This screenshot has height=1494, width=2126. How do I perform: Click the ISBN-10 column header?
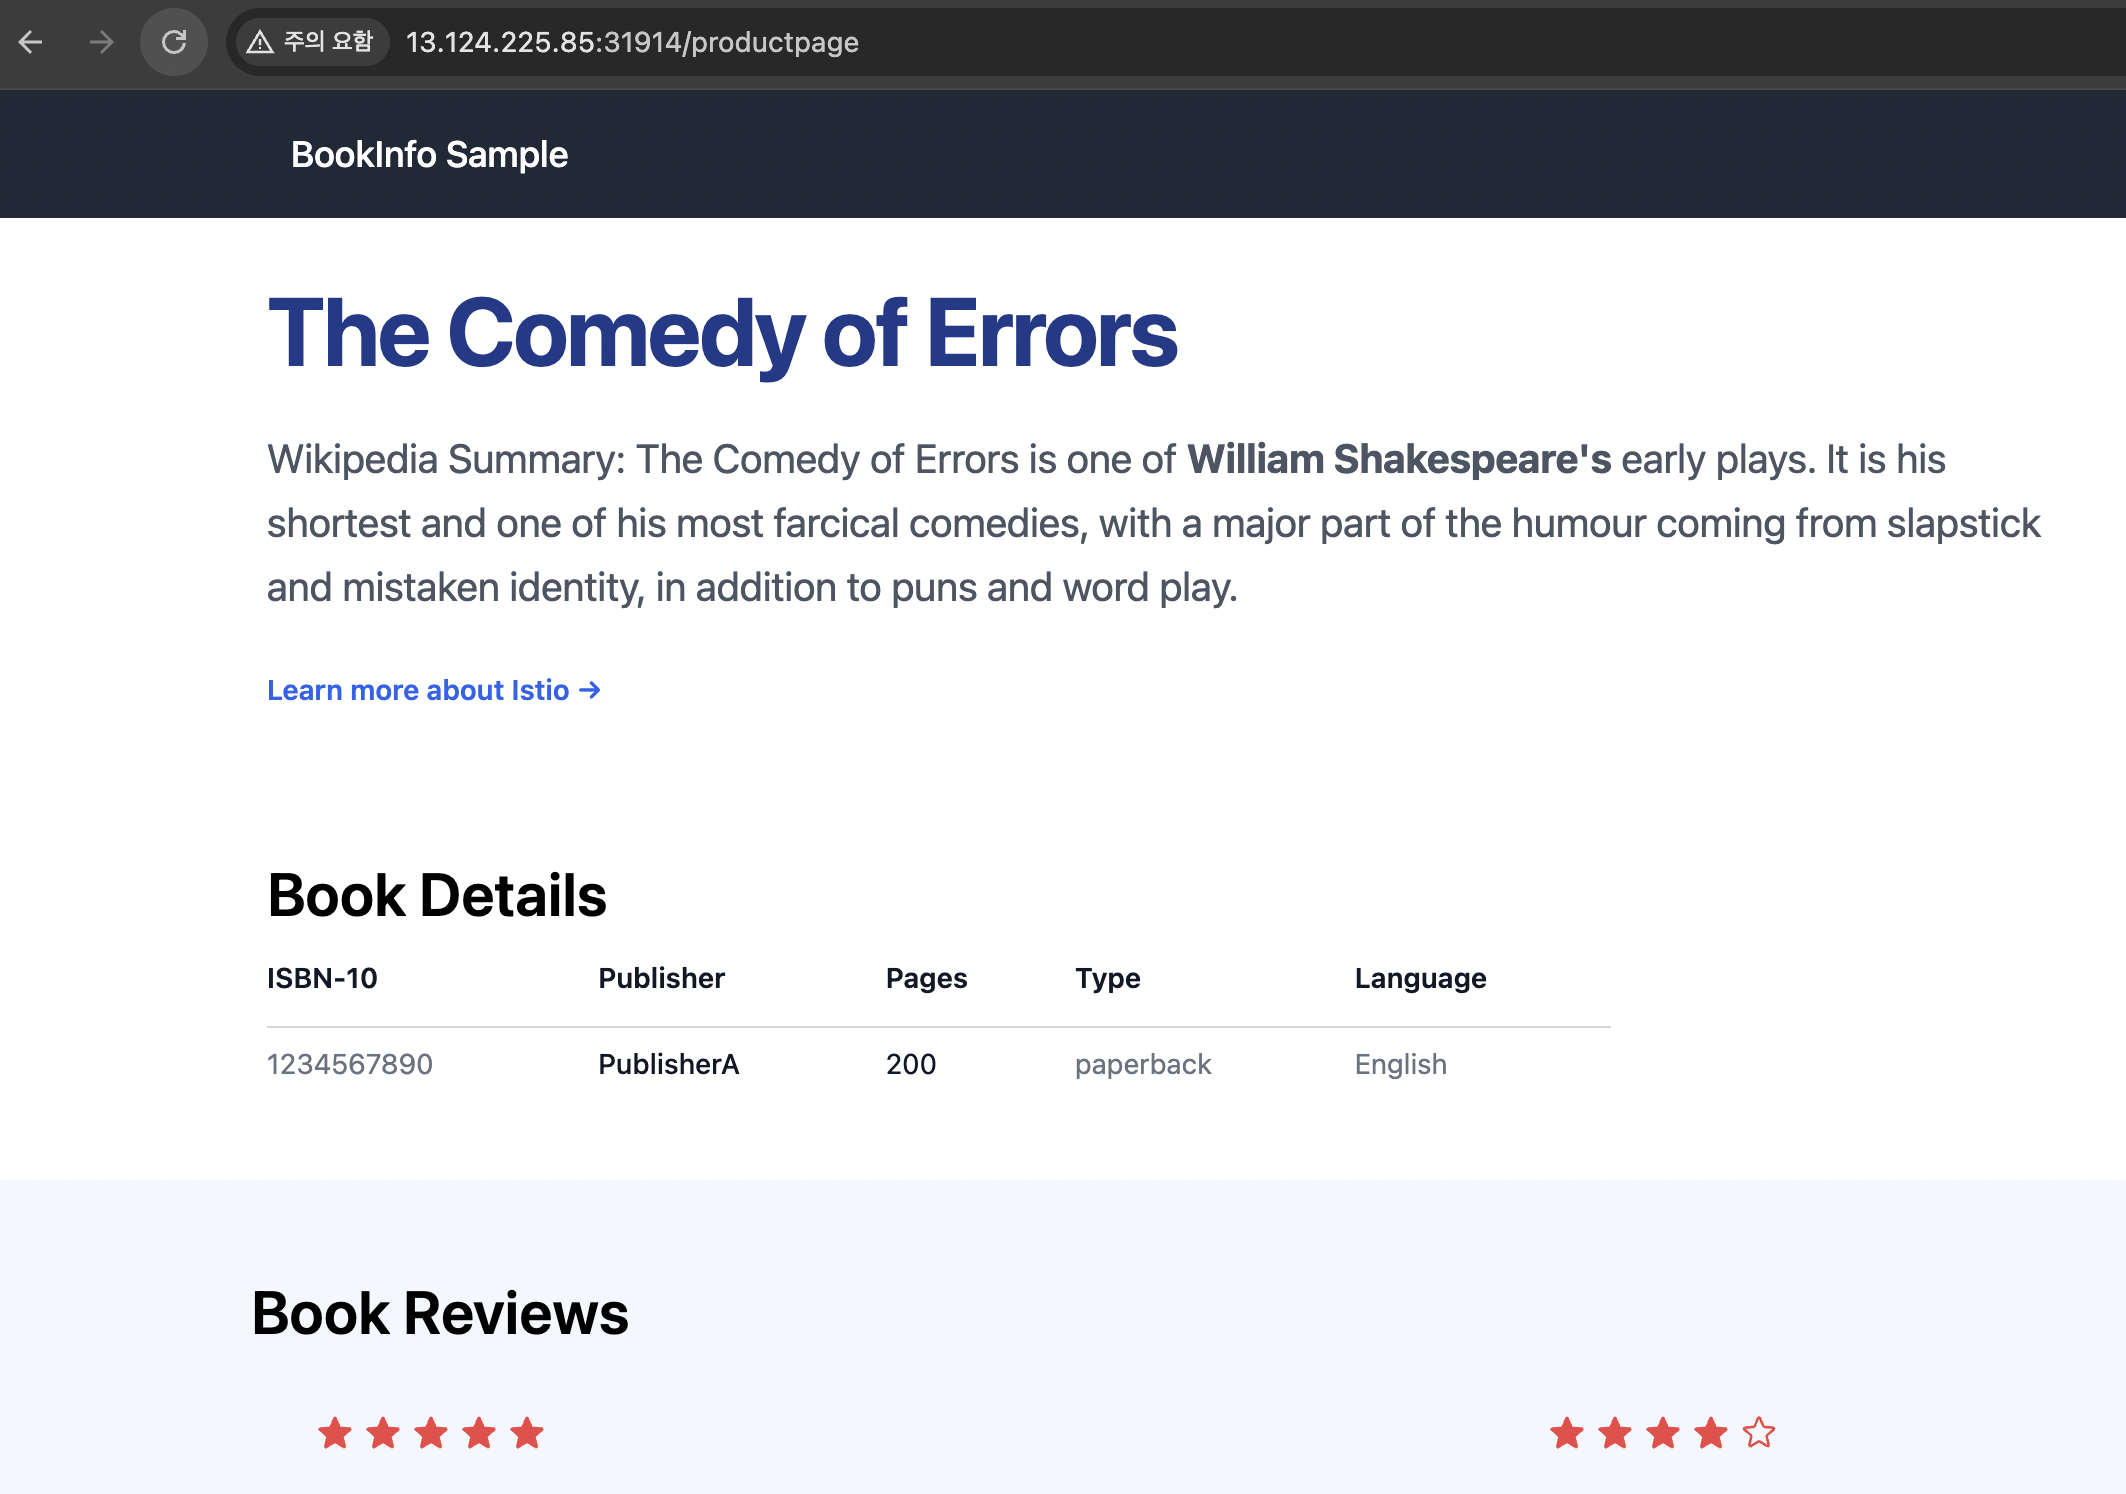point(322,978)
